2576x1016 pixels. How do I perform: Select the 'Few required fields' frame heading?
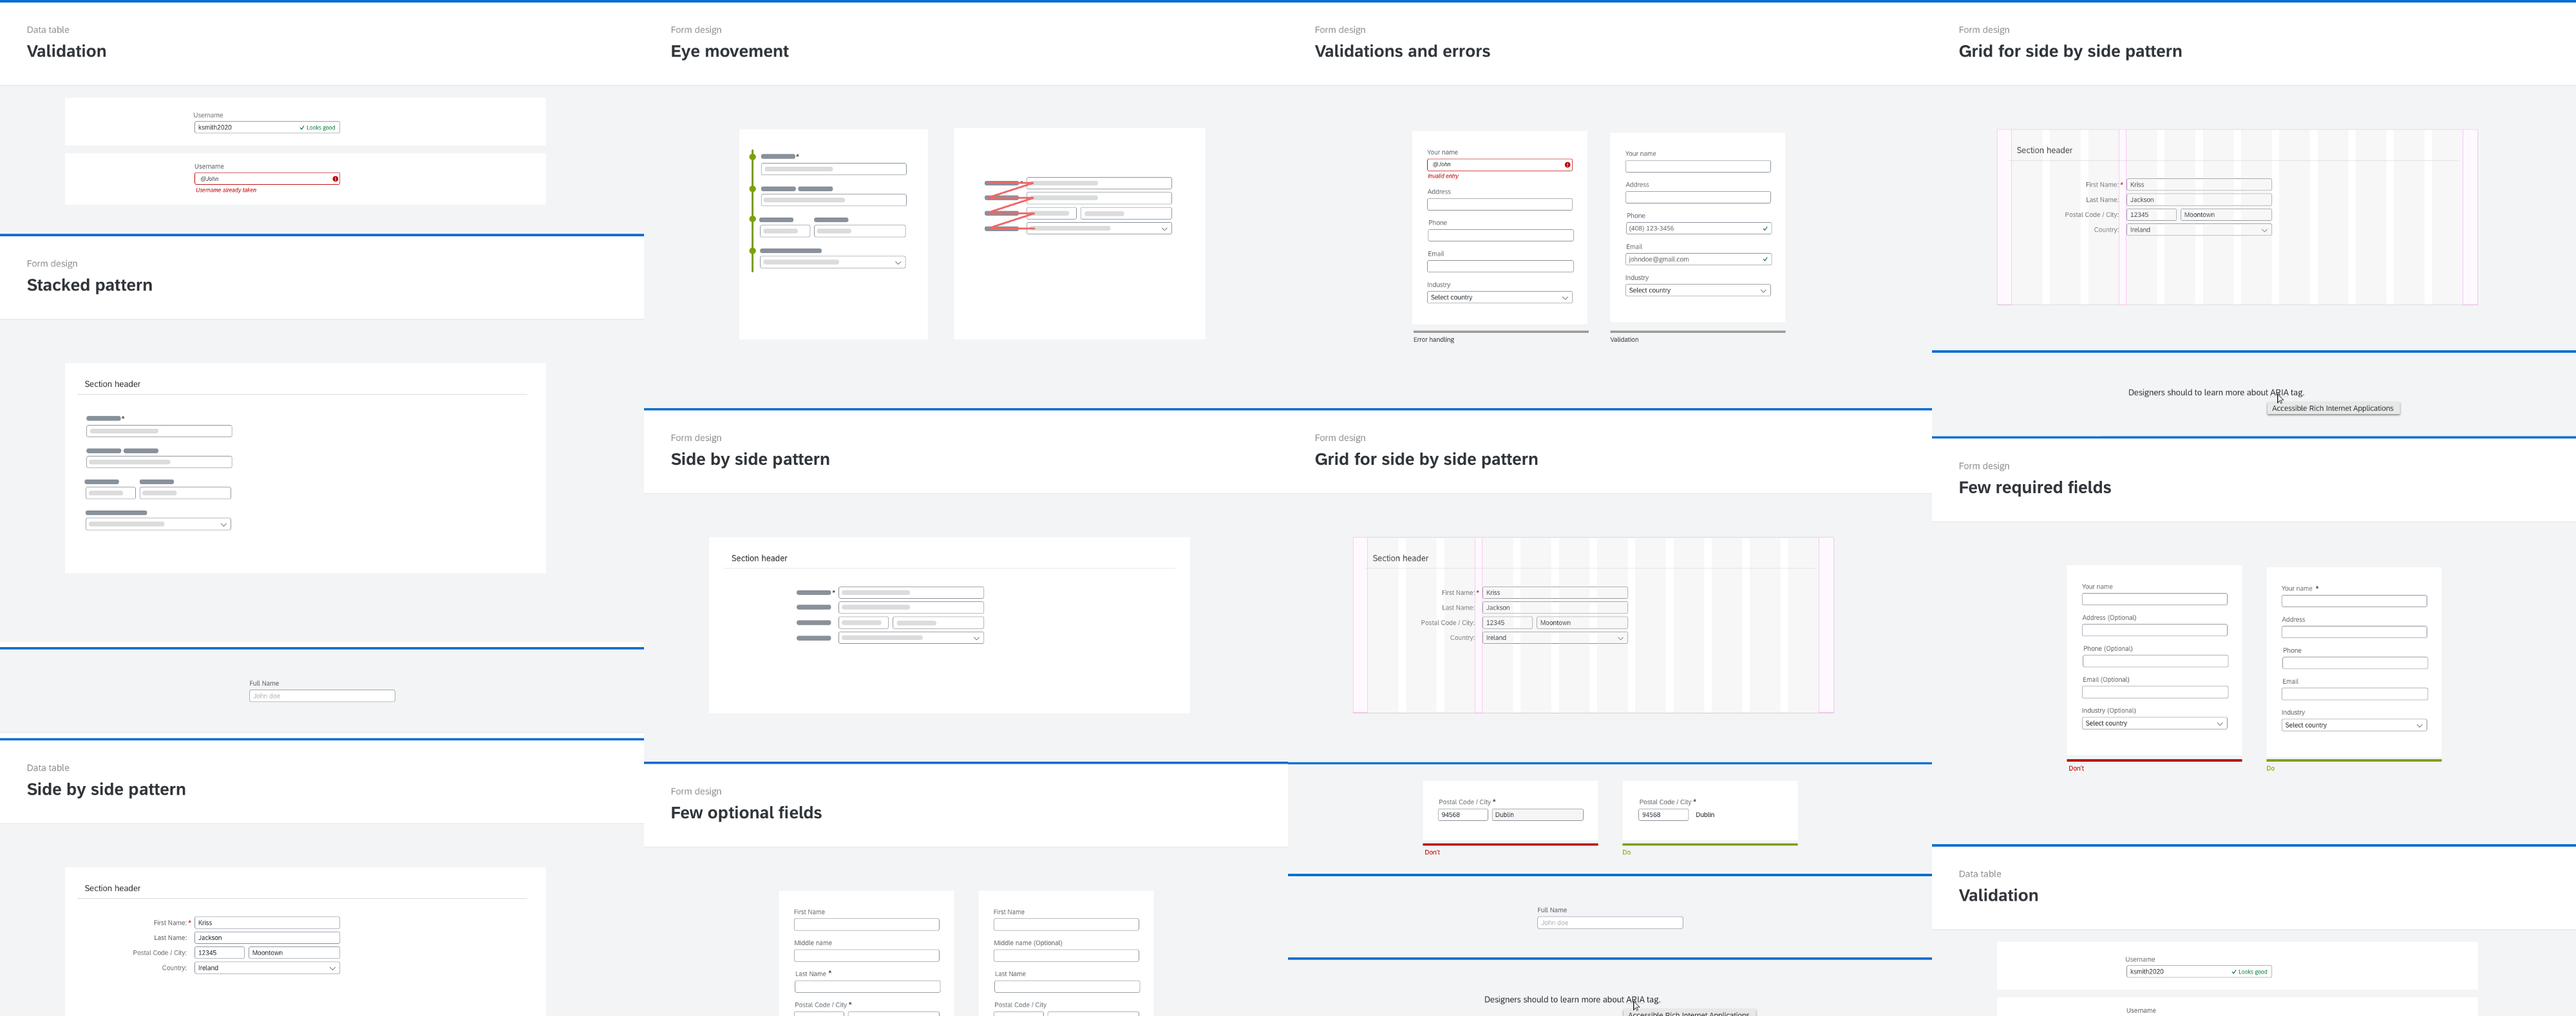coord(2034,488)
